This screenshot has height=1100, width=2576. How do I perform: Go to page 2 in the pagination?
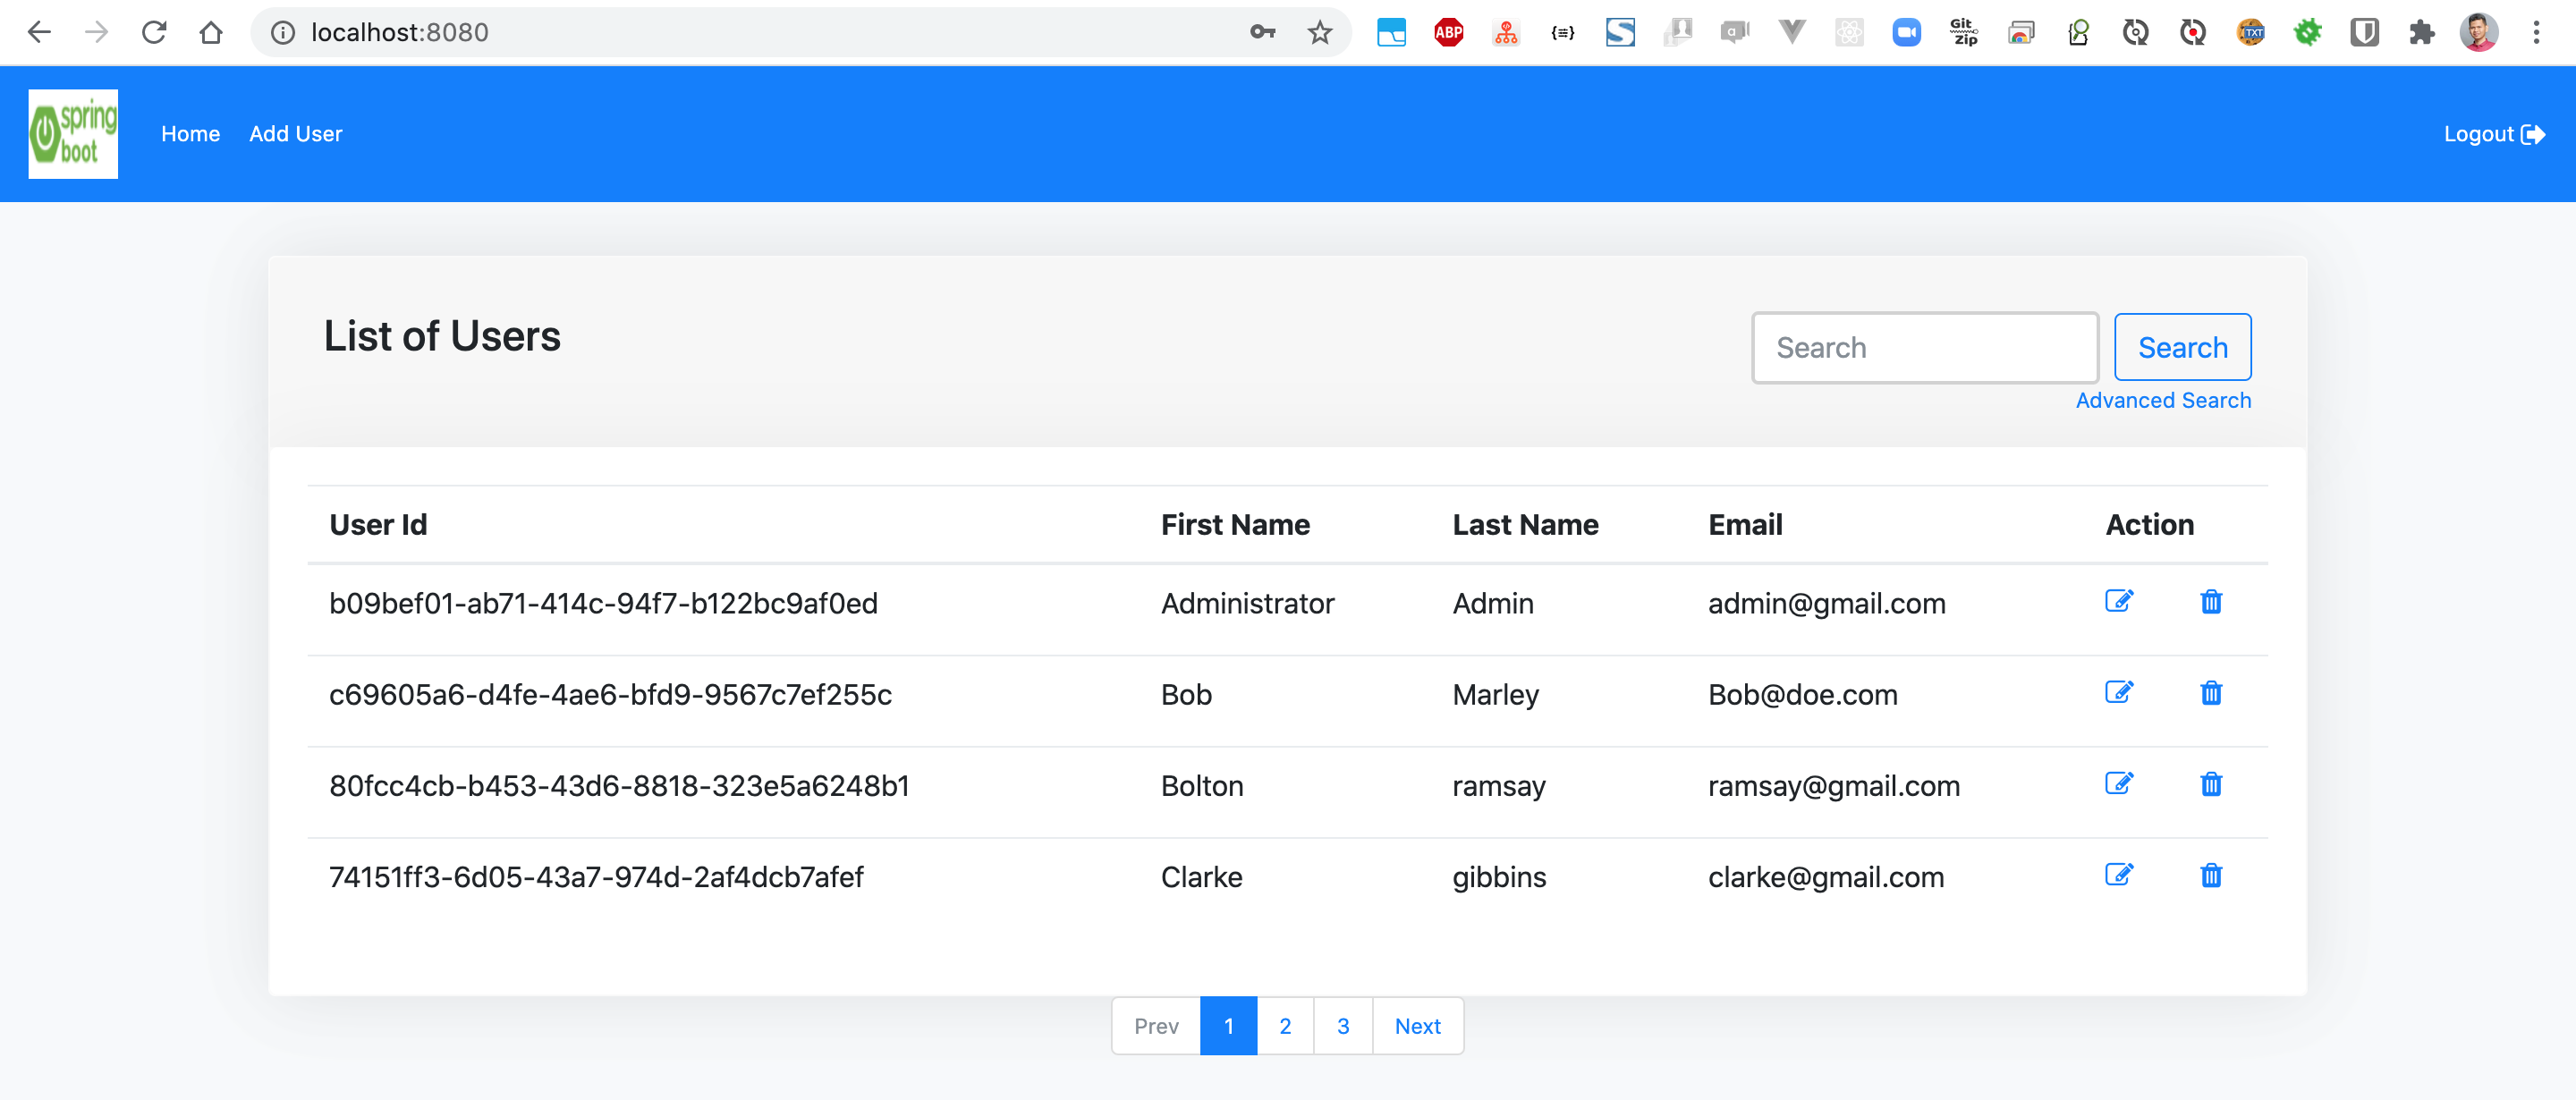click(x=1285, y=1026)
